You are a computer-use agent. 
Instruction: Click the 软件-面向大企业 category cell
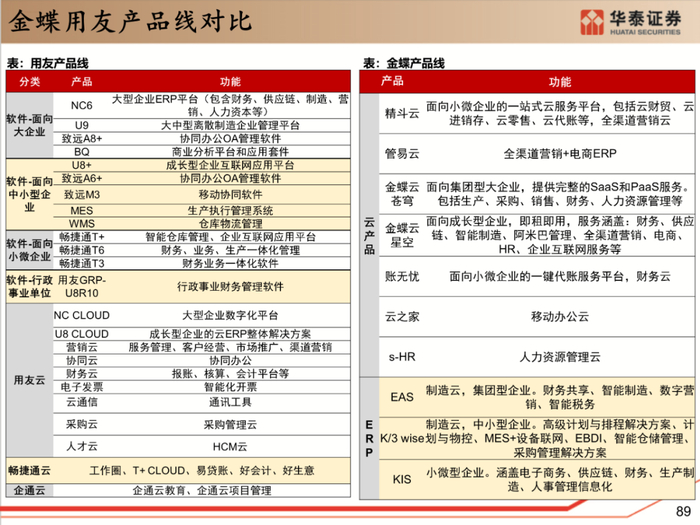pyautogui.click(x=29, y=125)
